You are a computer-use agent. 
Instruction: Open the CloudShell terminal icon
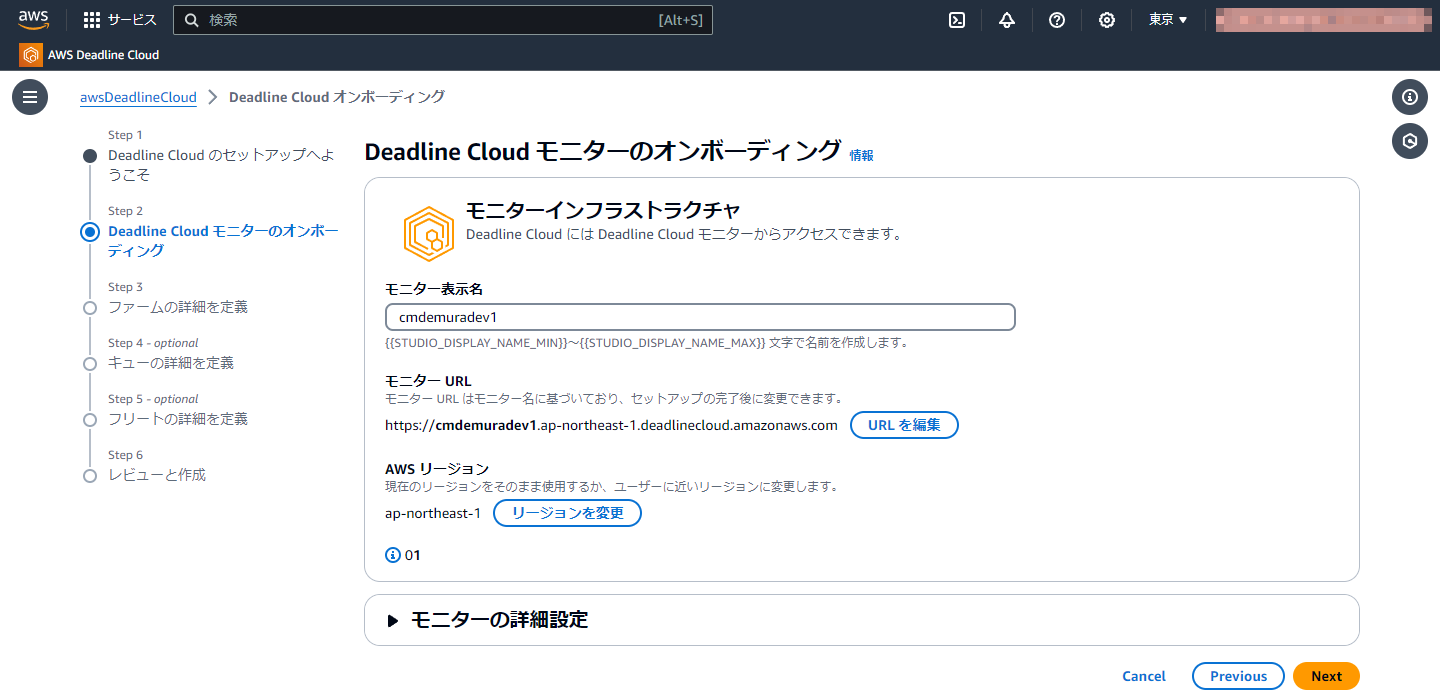(x=956, y=19)
